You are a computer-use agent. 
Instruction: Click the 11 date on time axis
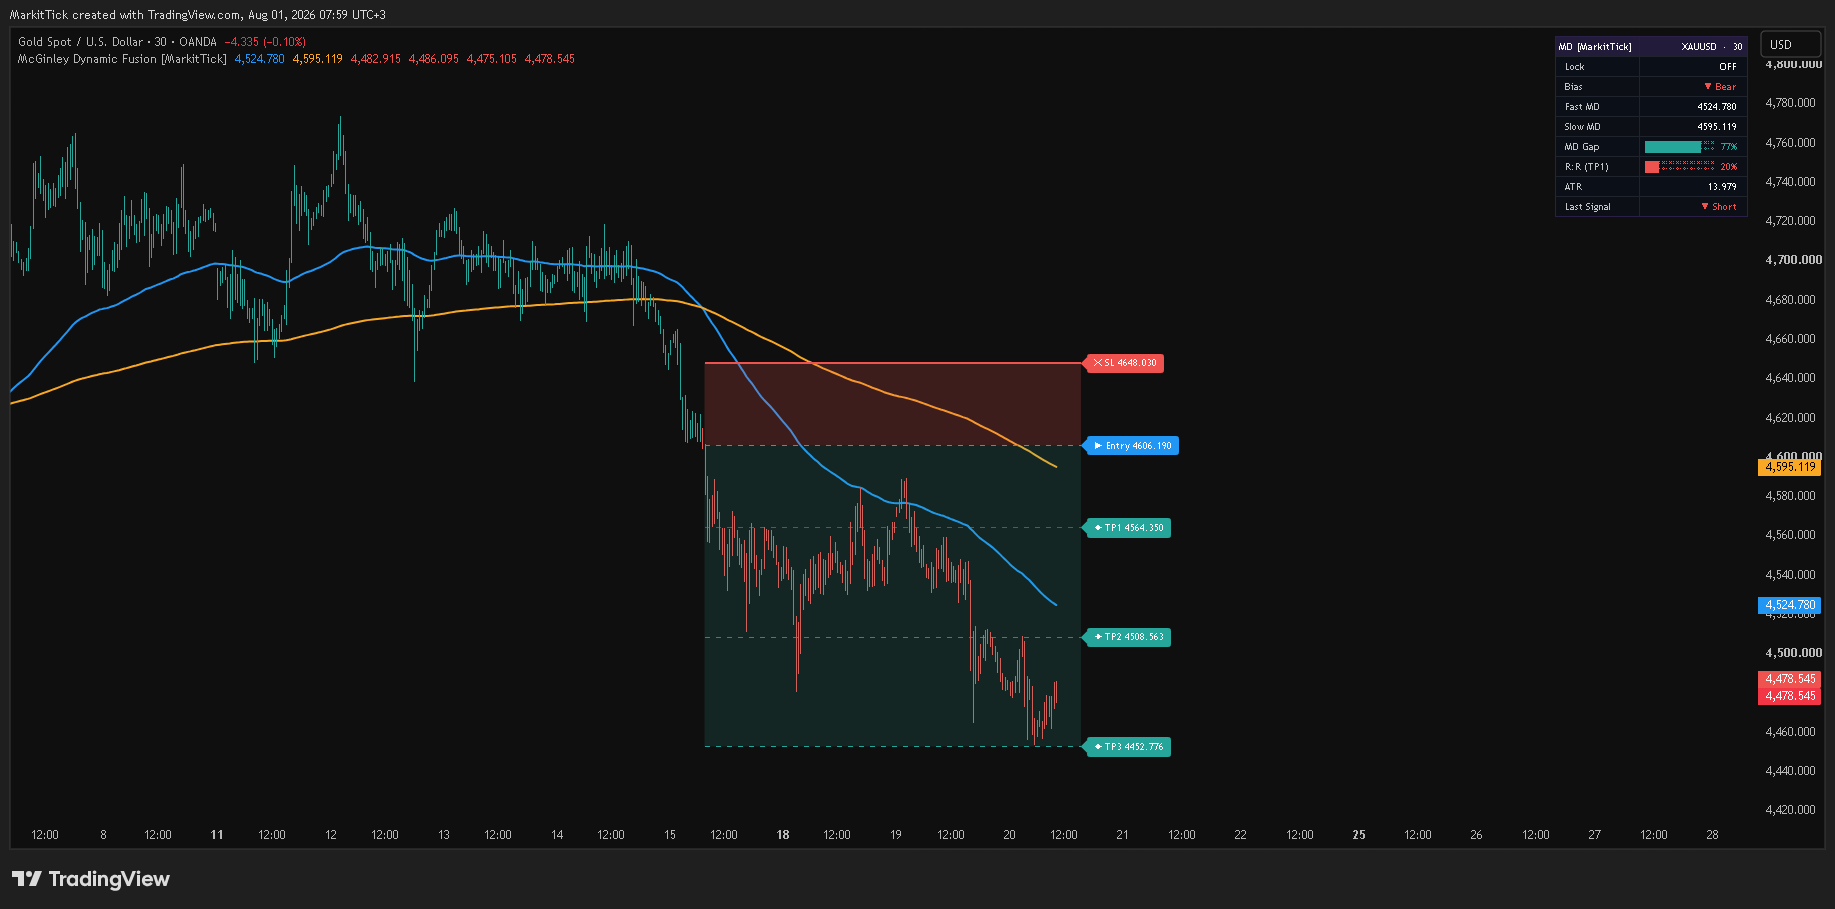(217, 835)
